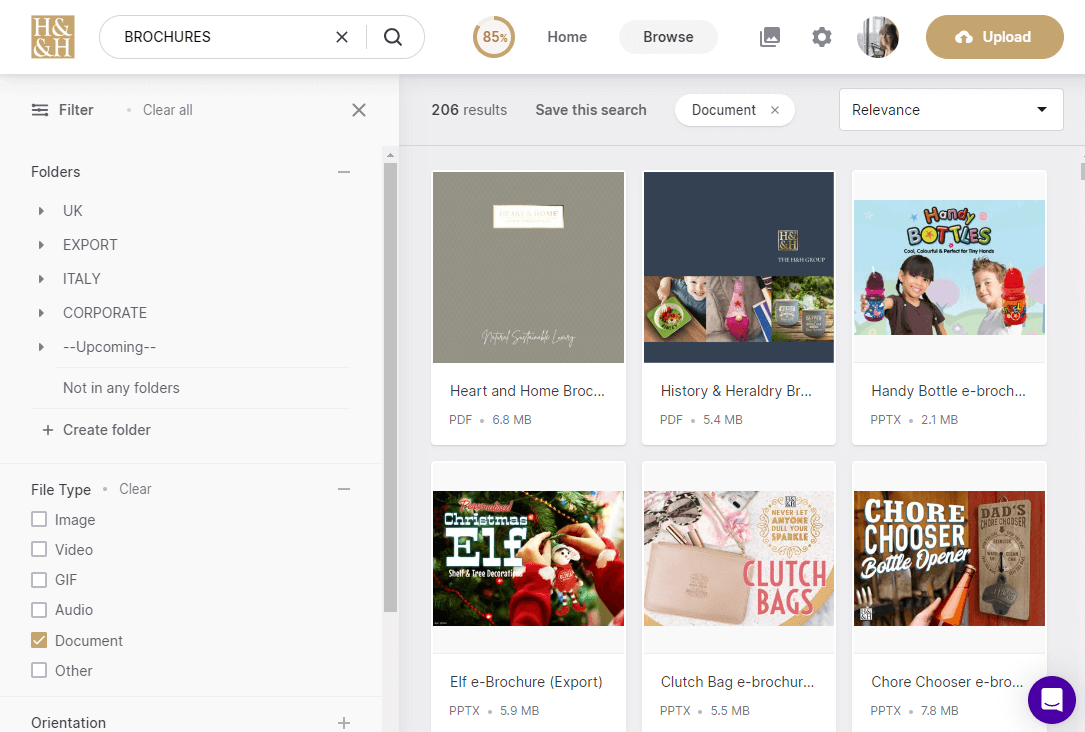Select the --Upcoming-- folder label
The width and height of the screenshot is (1085, 732).
tap(109, 347)
